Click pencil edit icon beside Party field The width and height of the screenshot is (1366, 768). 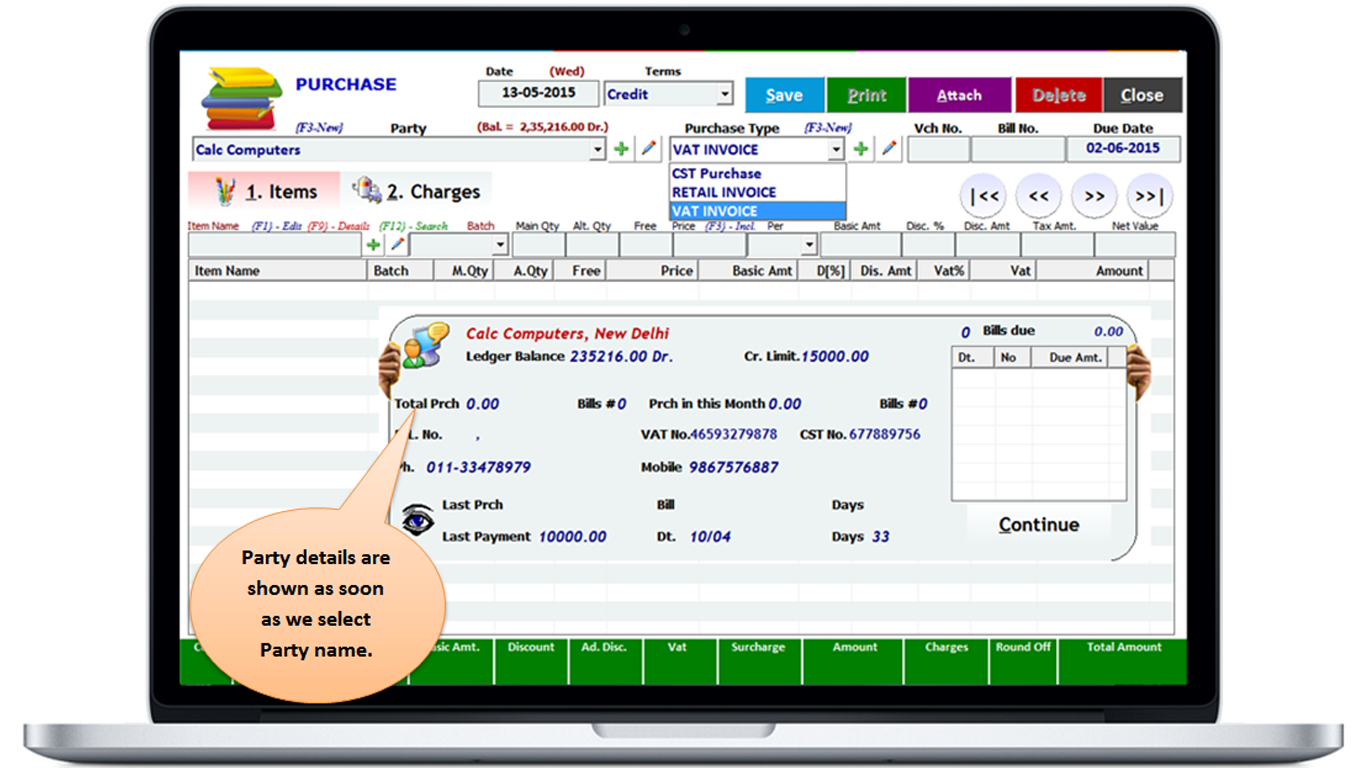point(648,149)
